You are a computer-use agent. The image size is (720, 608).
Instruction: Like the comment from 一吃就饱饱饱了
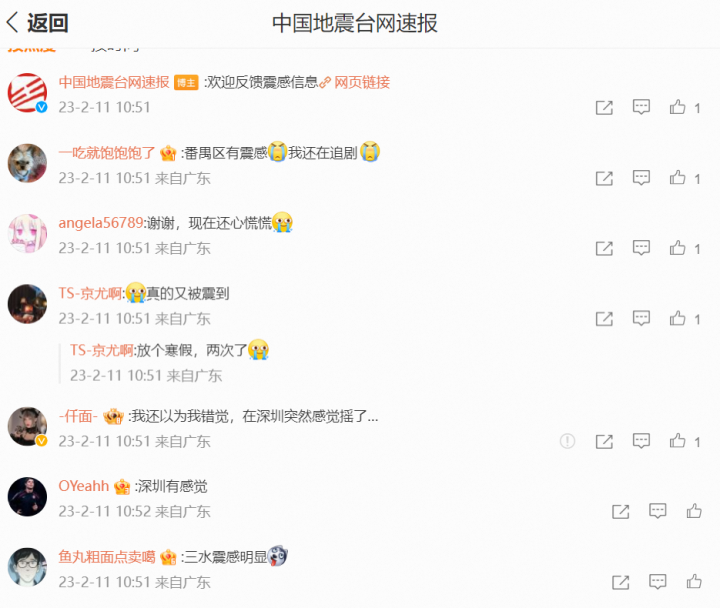click(677, 178)
